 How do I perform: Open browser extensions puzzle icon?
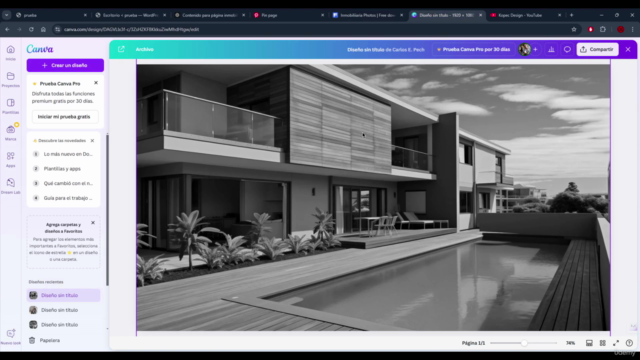pyautogui.click(x=603, y=29)
